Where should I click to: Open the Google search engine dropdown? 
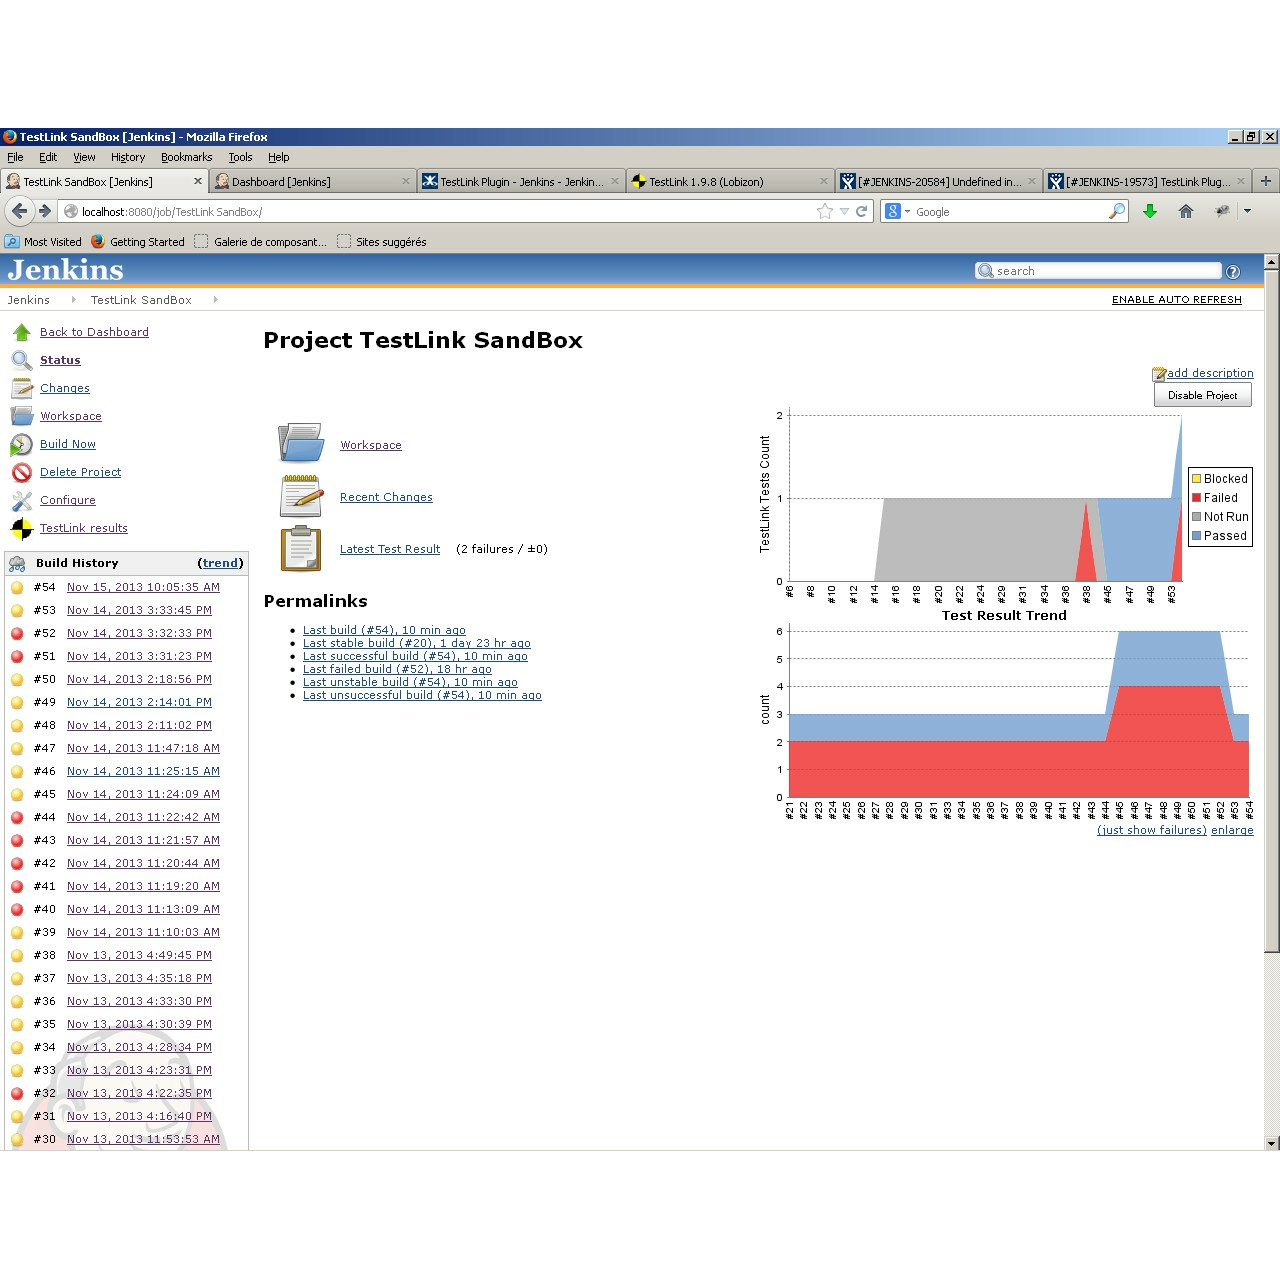[x=897, y=212]
